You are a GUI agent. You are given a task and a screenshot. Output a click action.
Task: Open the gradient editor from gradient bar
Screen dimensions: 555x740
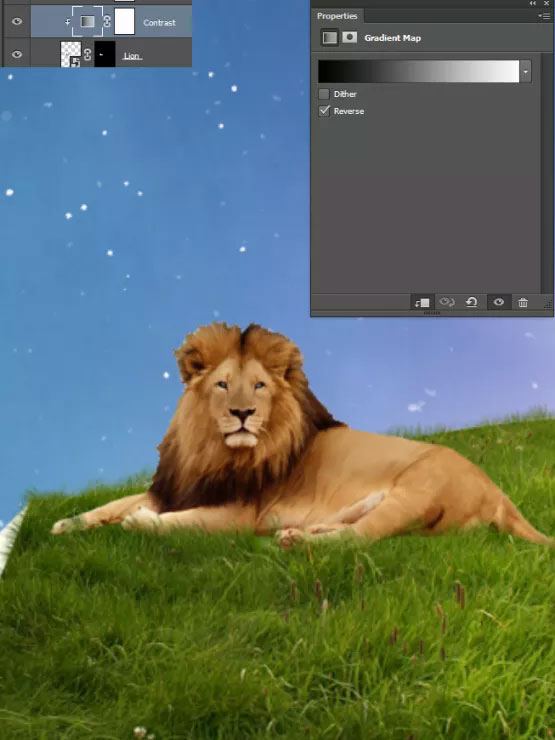(419, 71)
